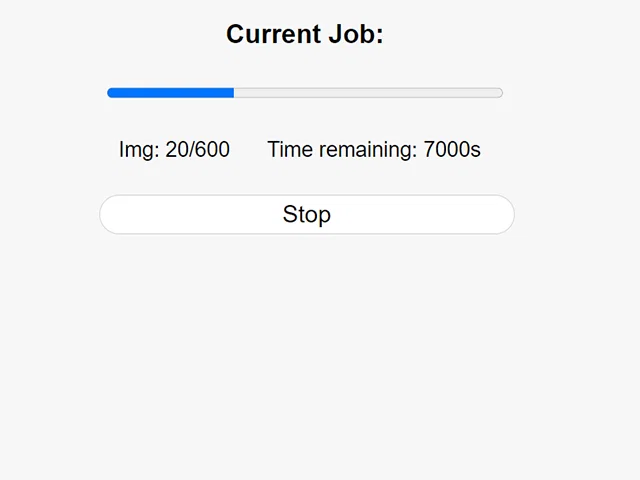Click the word "Job:" in the heading
640x480 pixels.
pos(355,34)
